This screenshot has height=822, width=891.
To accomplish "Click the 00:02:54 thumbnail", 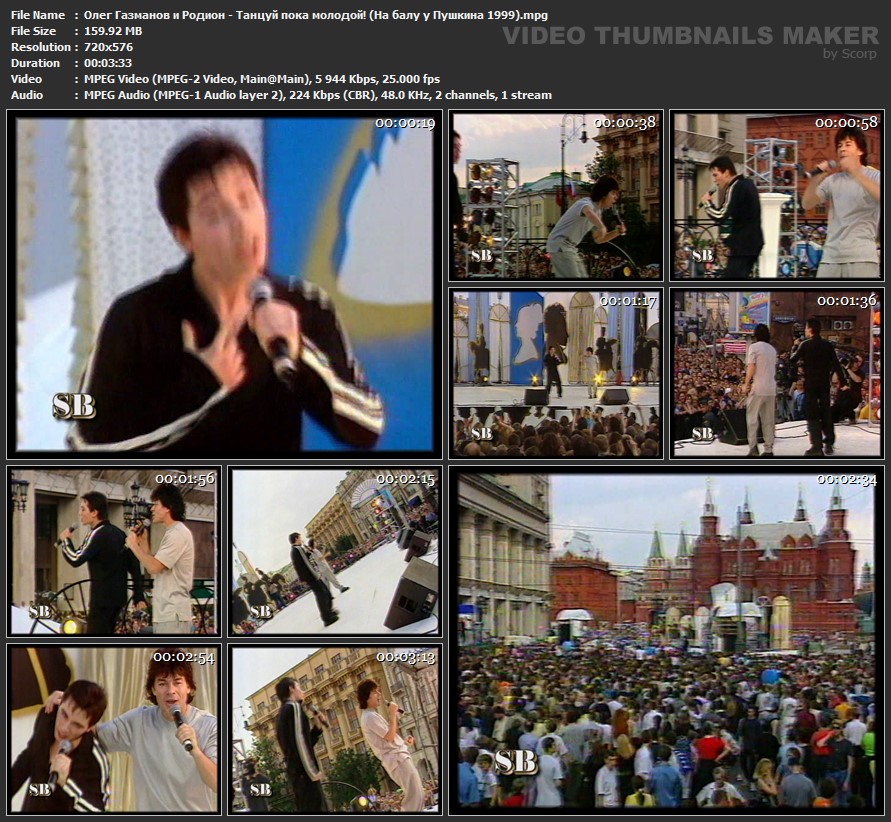I will click(x=112, y=728).
